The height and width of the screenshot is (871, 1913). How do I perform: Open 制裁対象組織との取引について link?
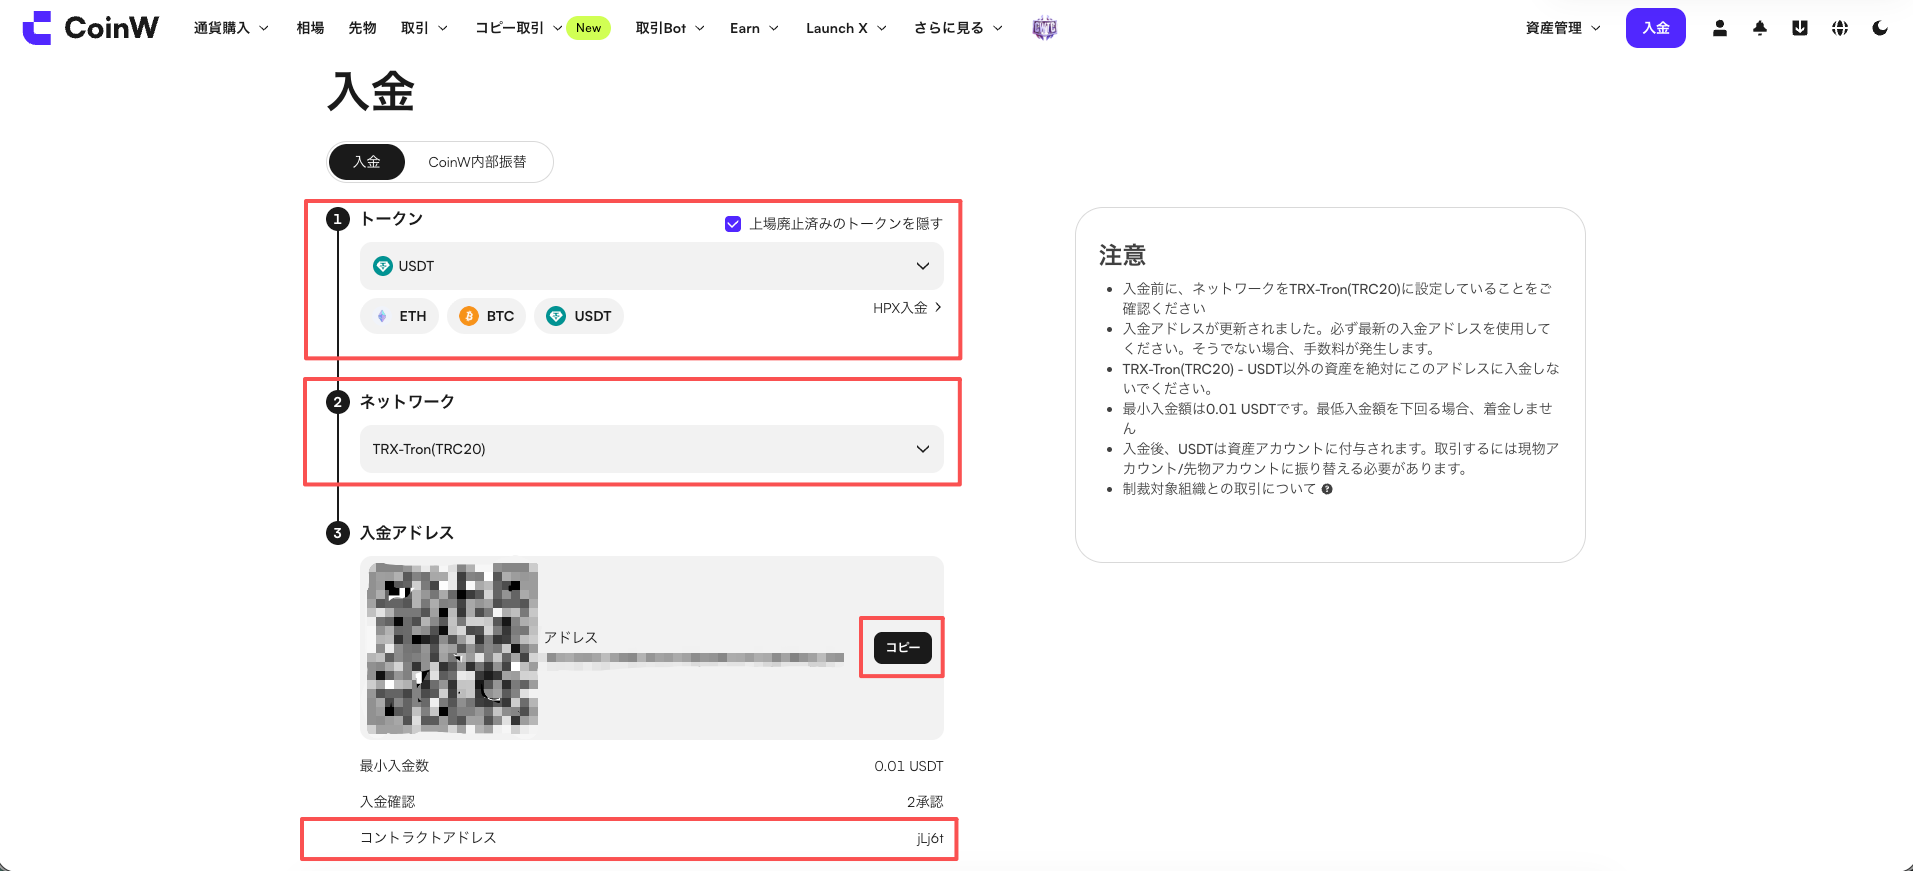coord(1219,489)
